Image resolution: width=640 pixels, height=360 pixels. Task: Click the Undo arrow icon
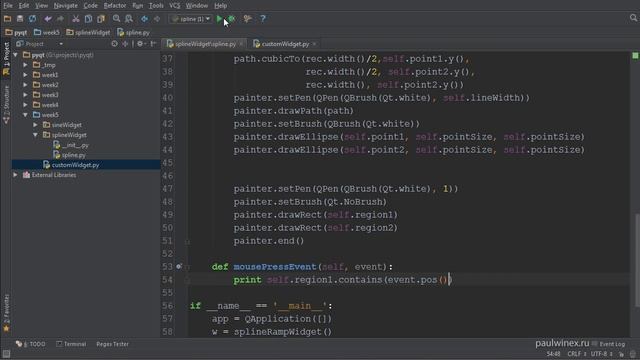[x=48, y=19]
